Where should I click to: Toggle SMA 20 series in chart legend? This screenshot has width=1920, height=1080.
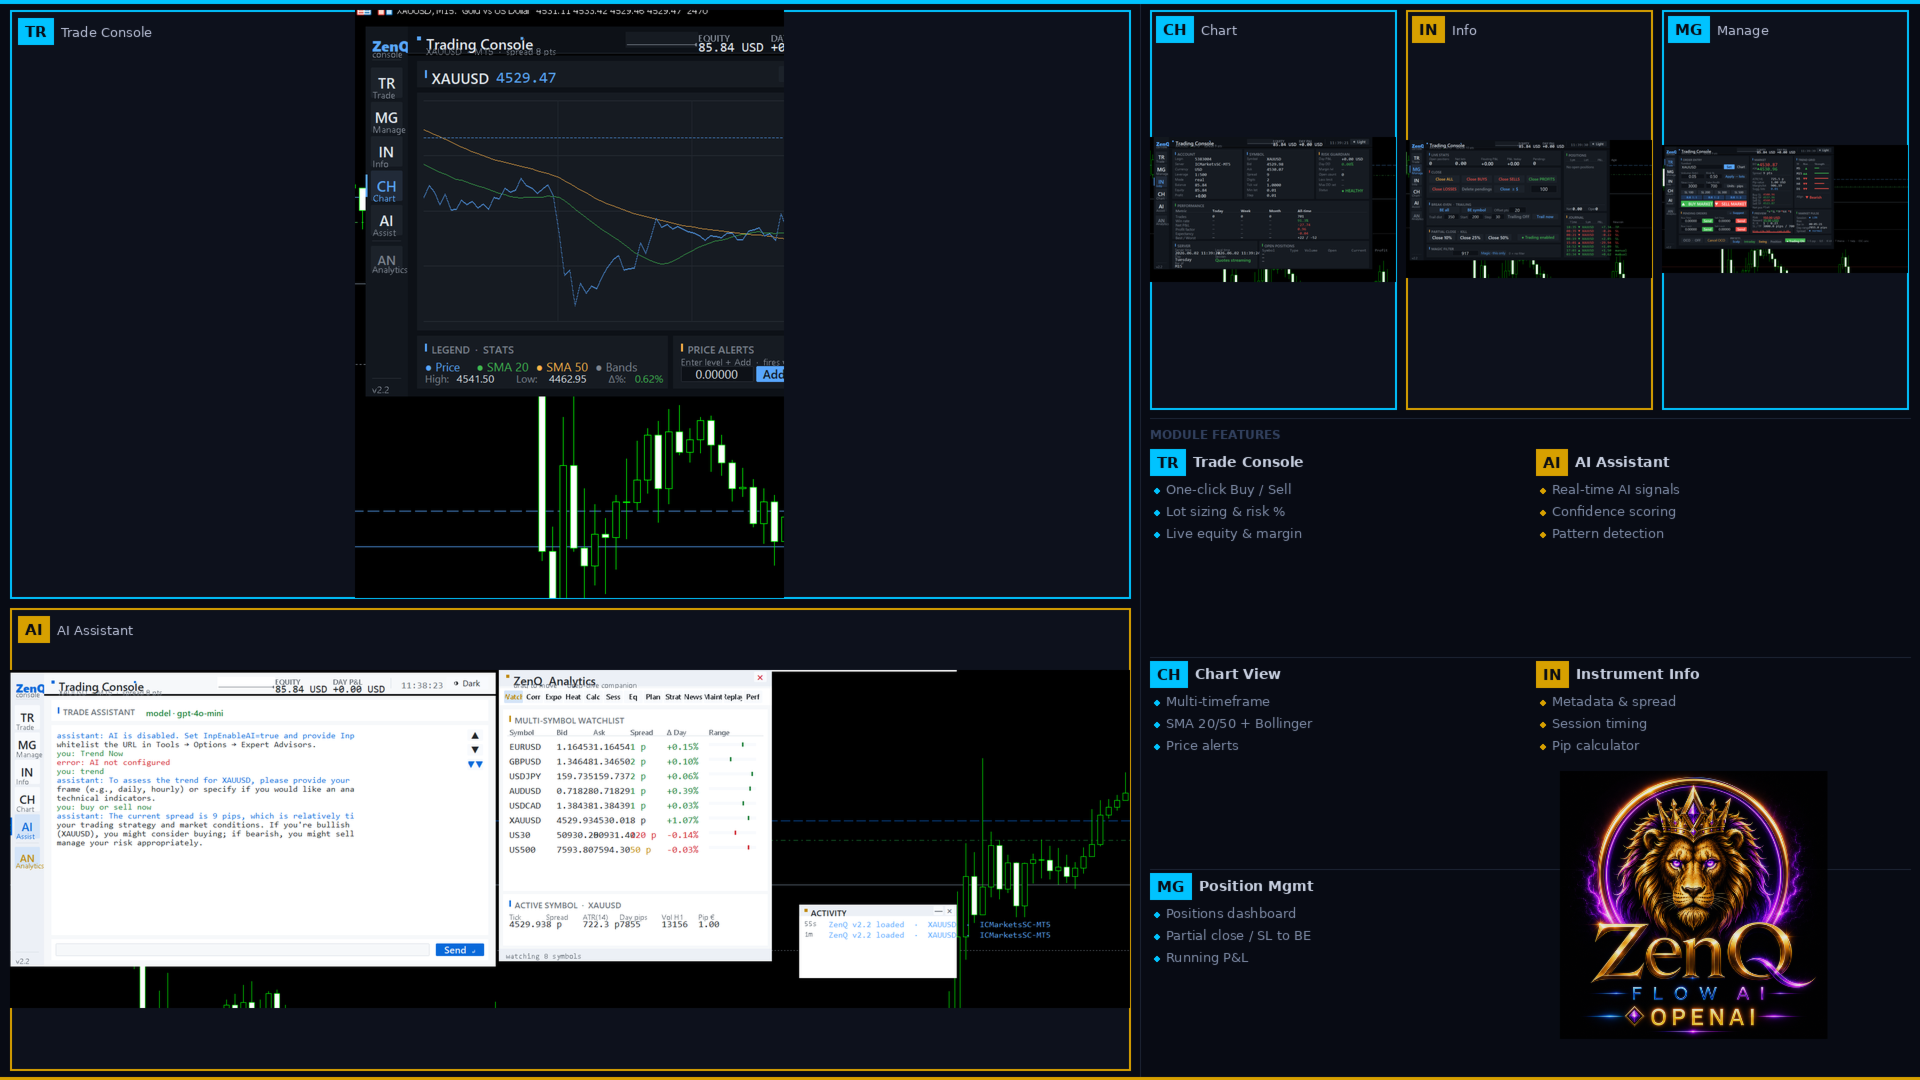coord(502,367)
